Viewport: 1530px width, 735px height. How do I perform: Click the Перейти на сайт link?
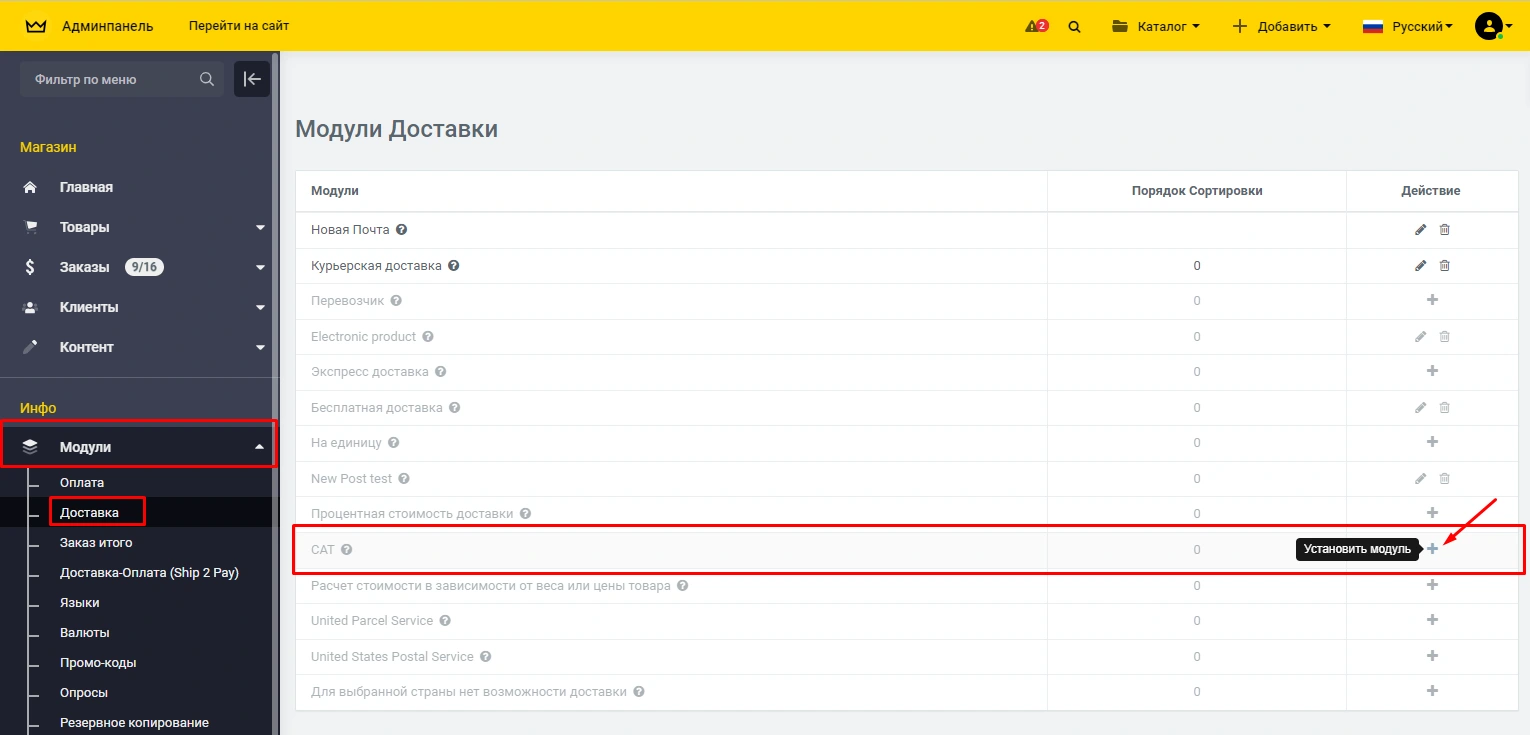coord(239,26)
